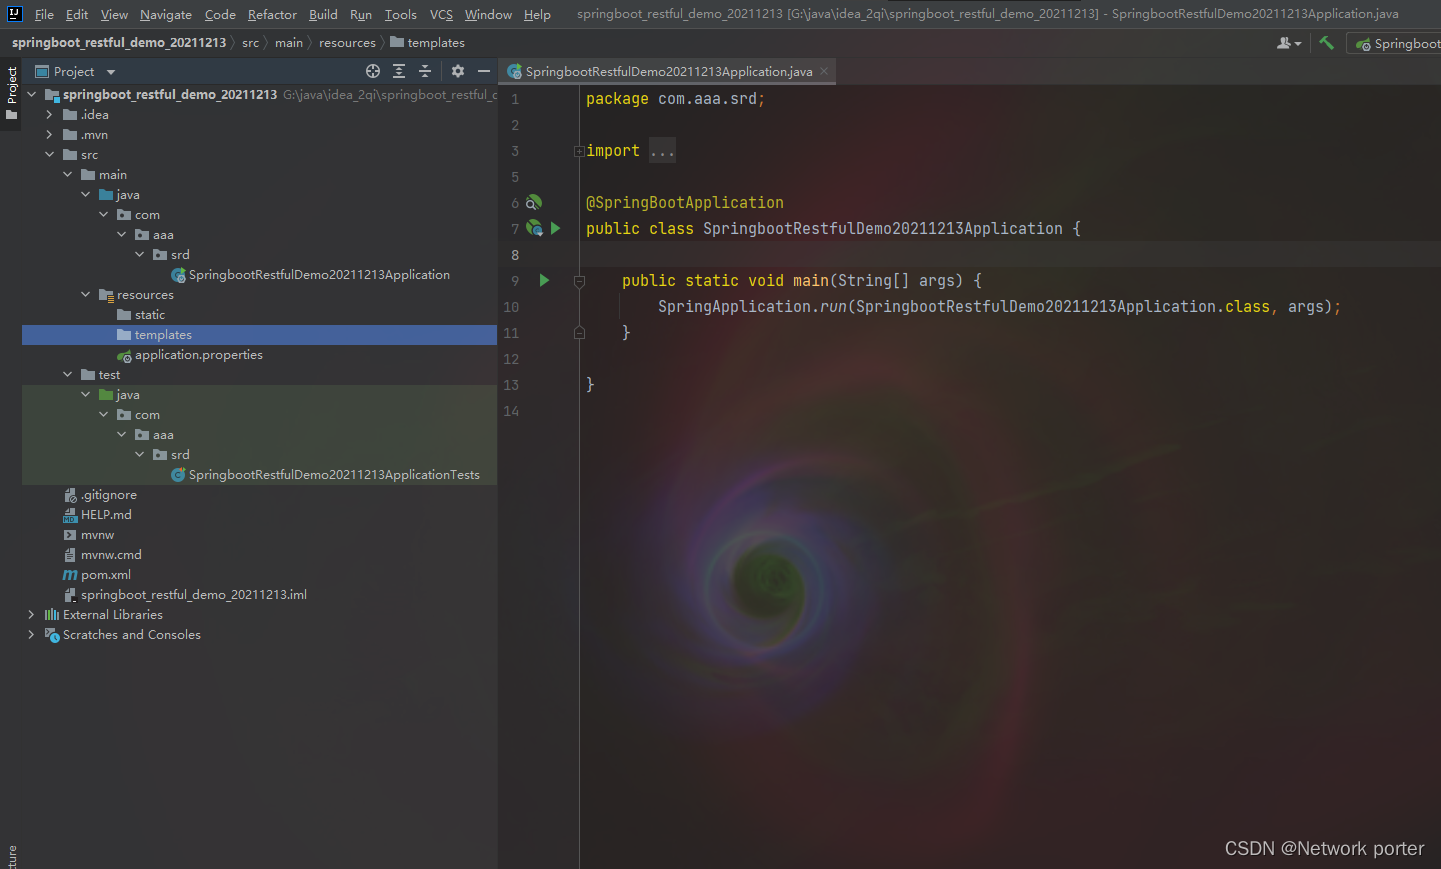Open the Edit menu
This screenshot has height=869, width=1441.
pos(77,14)
